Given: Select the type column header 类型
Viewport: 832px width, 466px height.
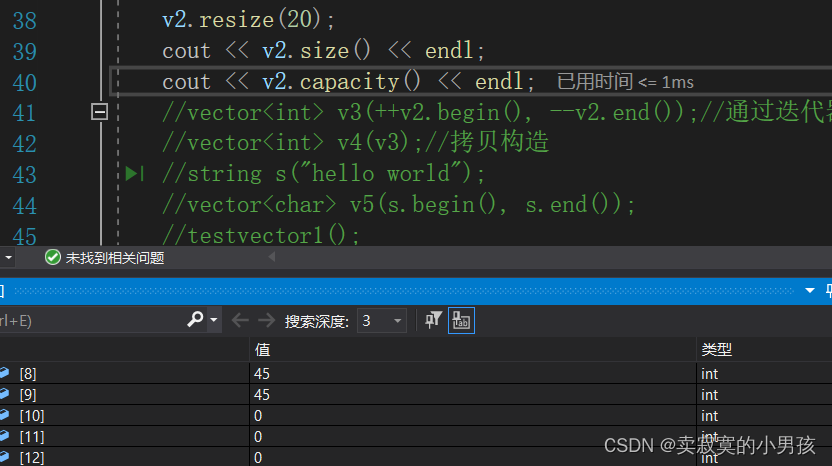Looking at the screenshot, I should click(716, 350).
